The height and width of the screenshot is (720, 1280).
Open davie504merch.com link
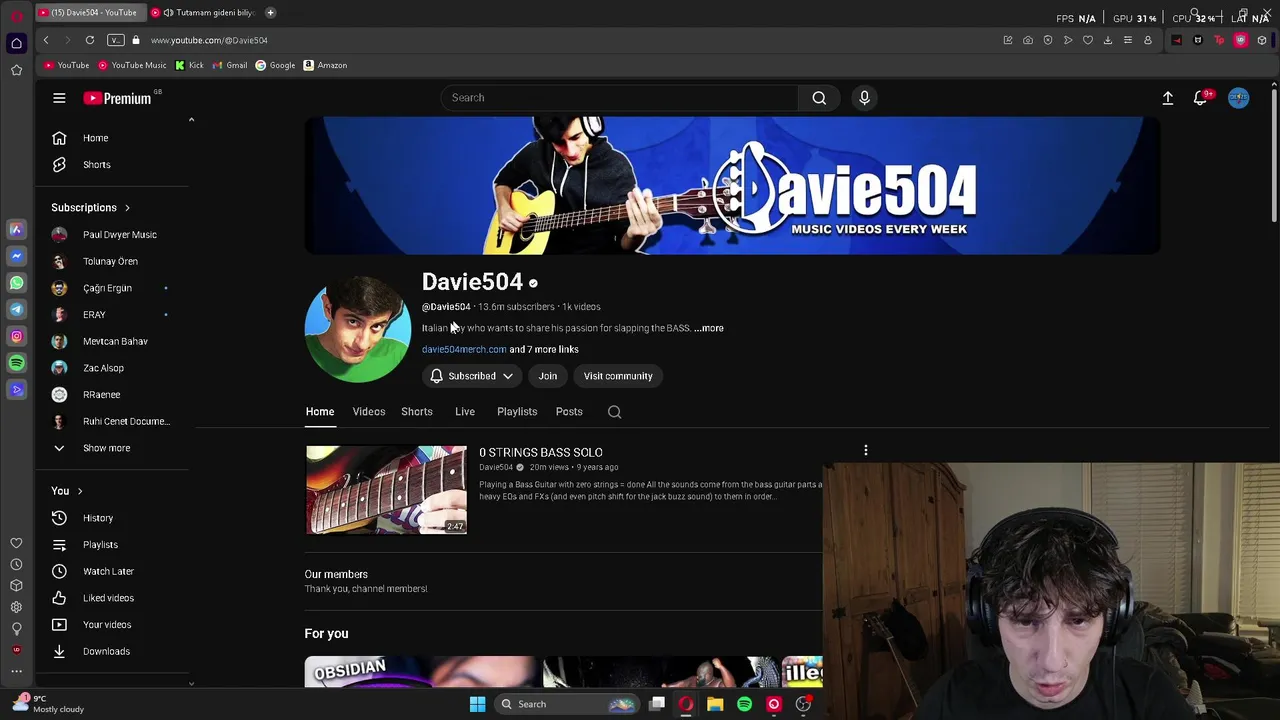(464, 349)
